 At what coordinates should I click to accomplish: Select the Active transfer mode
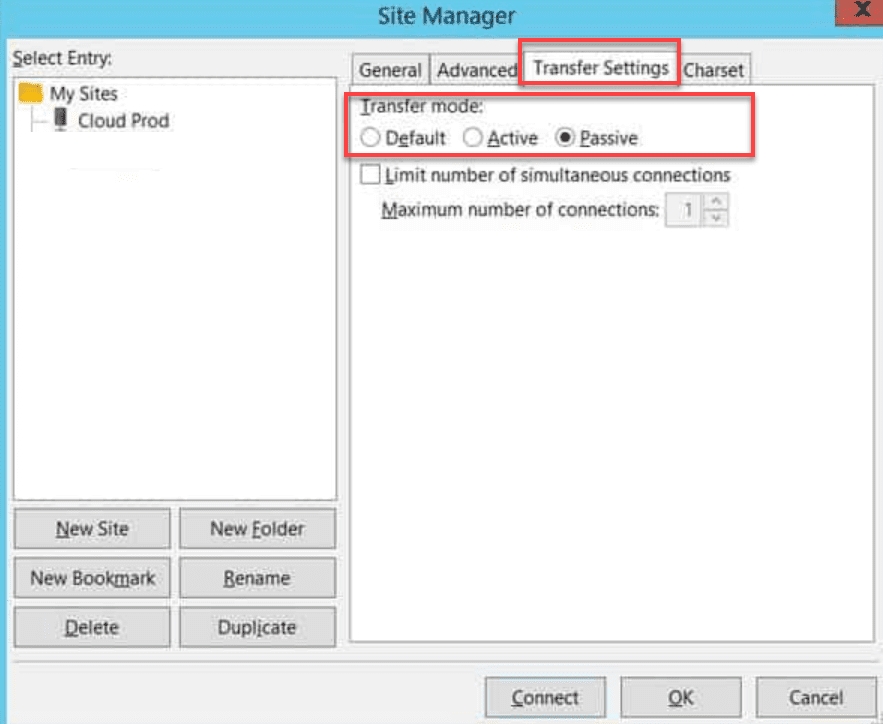(472, 138)
